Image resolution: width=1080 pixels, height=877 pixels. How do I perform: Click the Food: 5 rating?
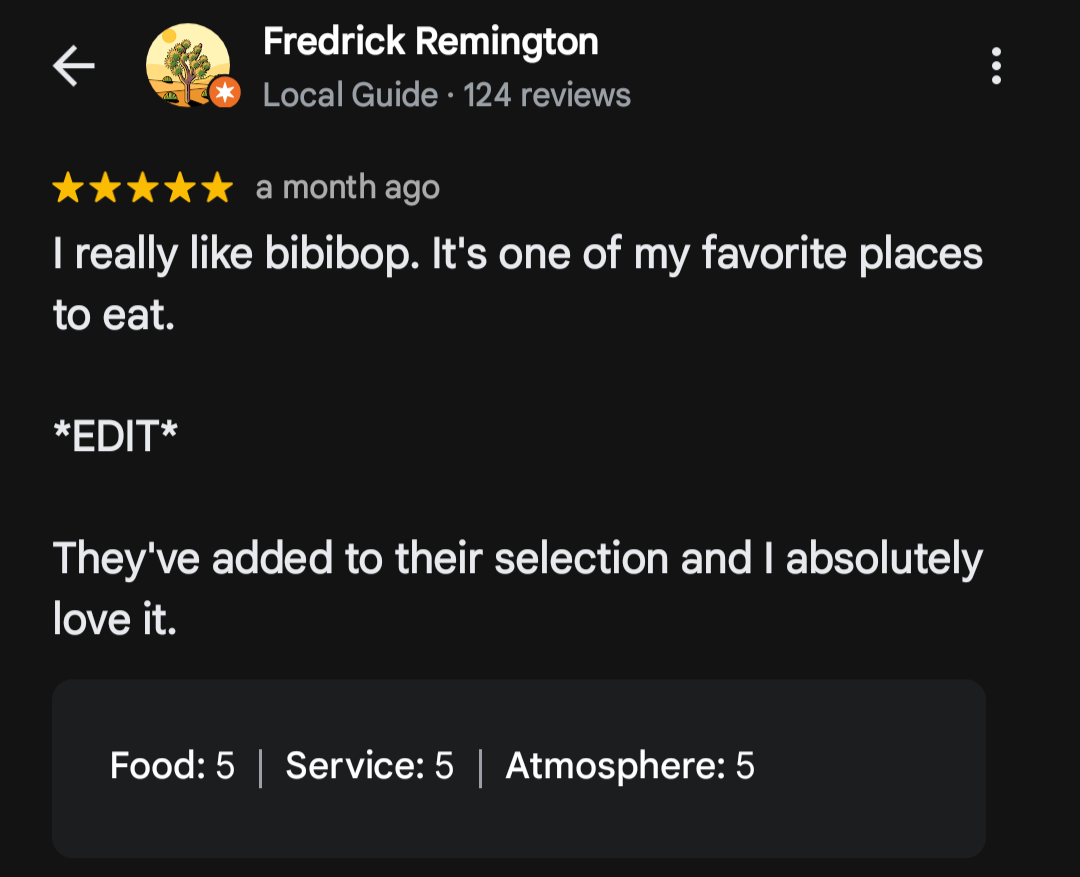click(x=172, y=766)
